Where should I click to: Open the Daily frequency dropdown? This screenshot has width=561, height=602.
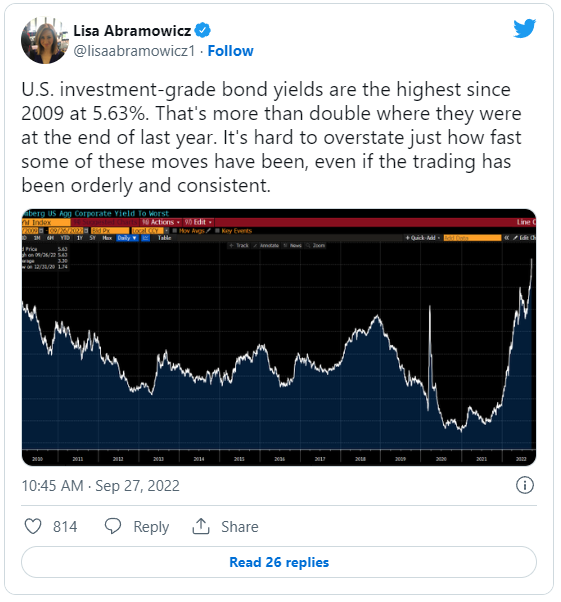coord(127,238)
